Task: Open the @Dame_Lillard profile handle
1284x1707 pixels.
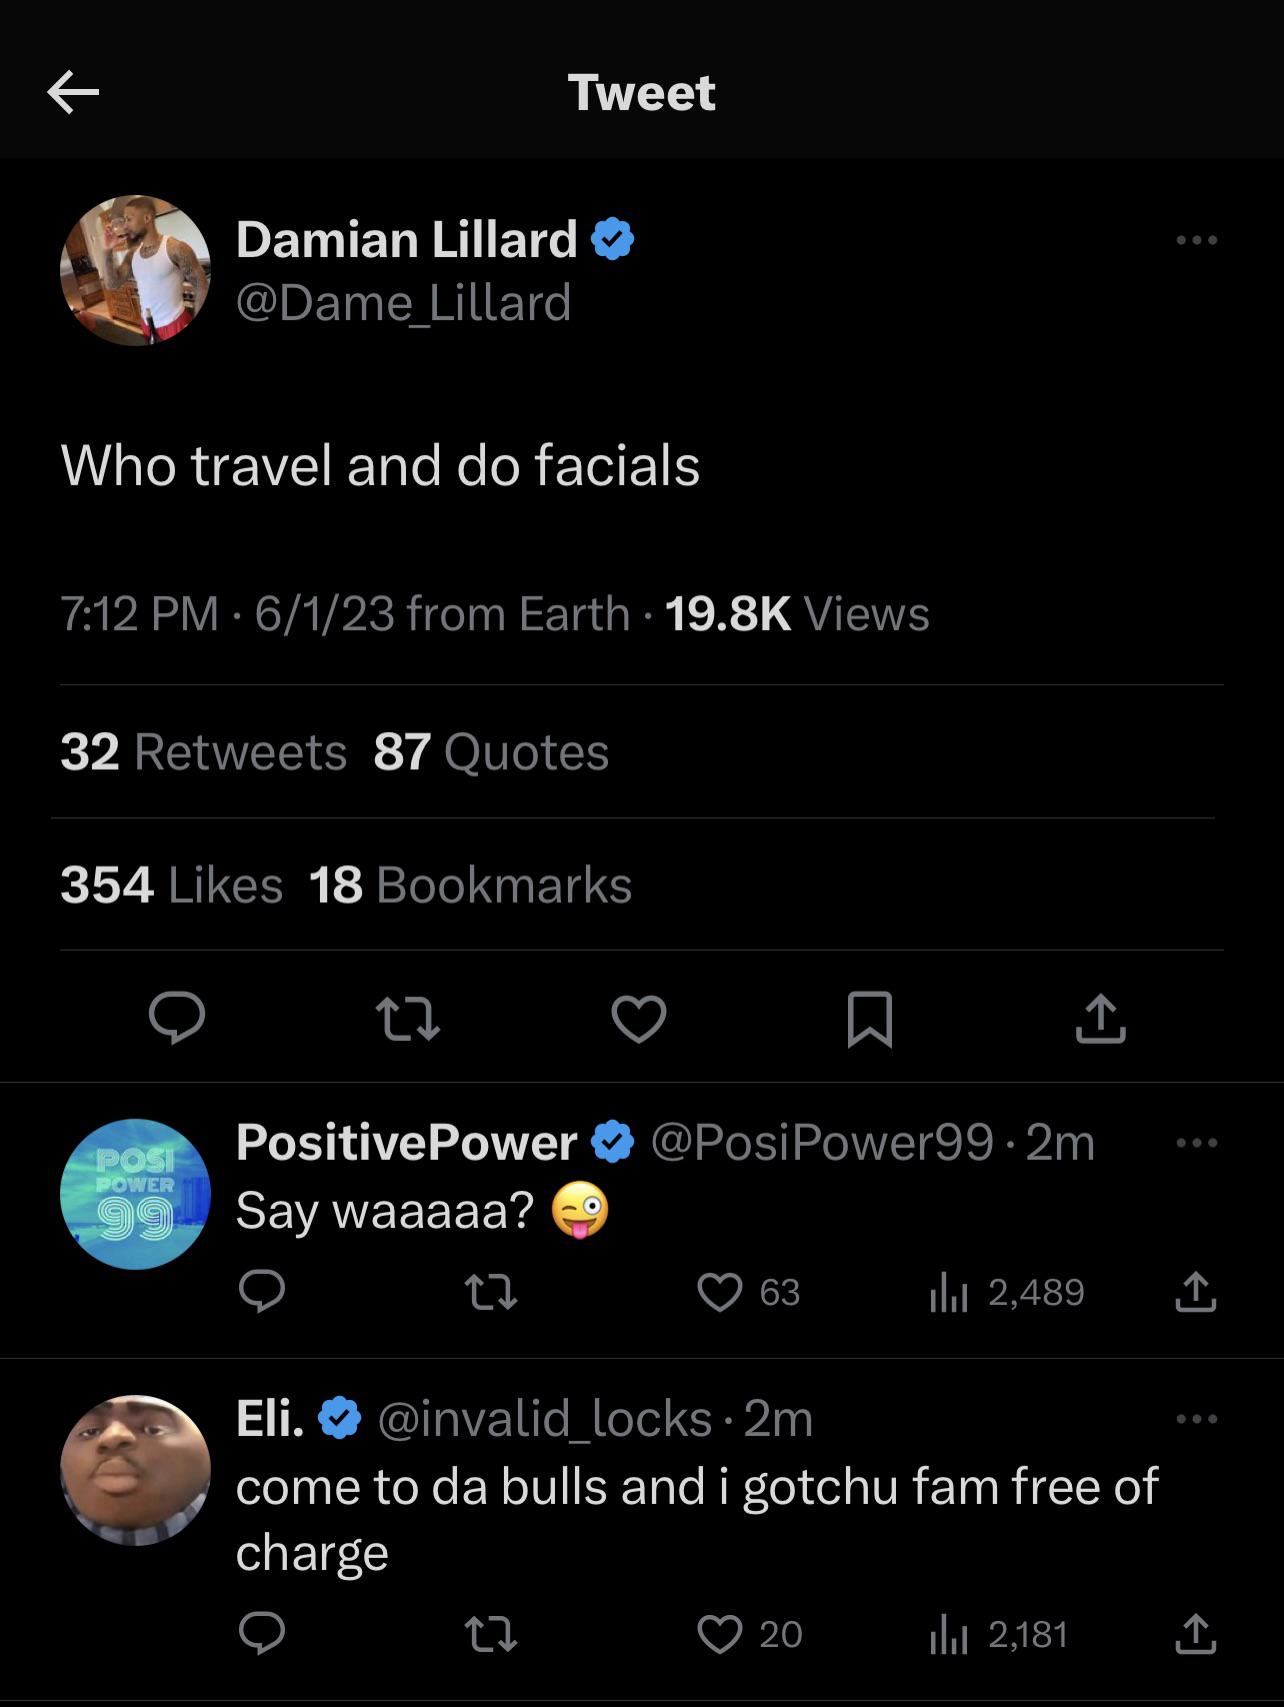Action: 403,303
